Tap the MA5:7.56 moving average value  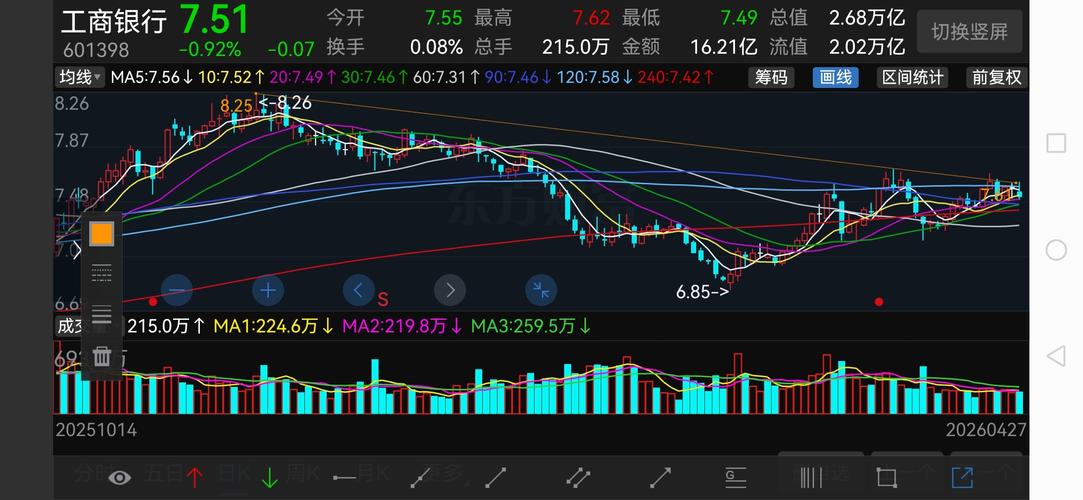[x=151, y=77]
